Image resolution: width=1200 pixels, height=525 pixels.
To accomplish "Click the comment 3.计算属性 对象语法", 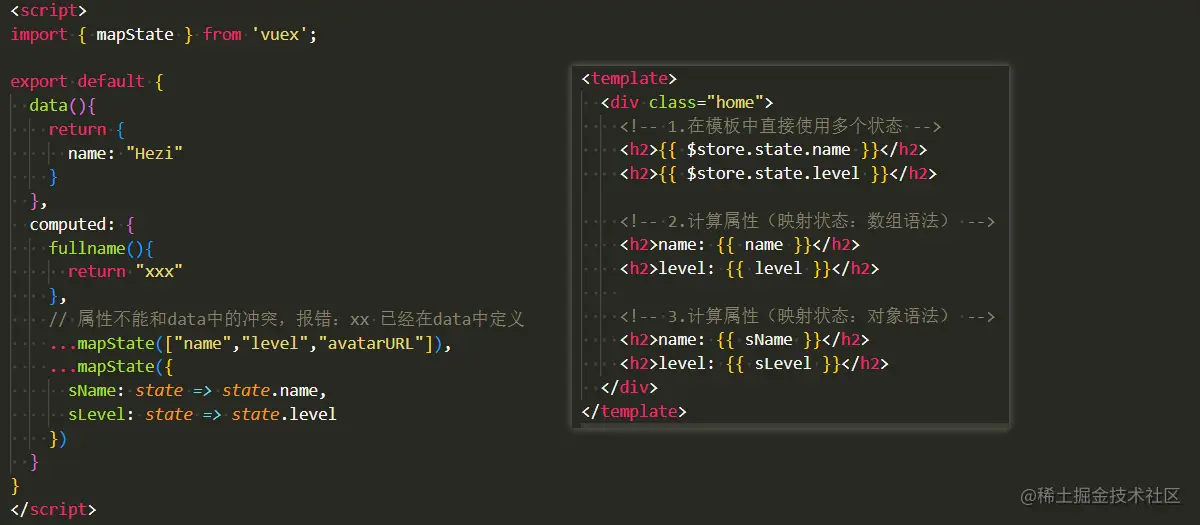I will click(808, 316).
